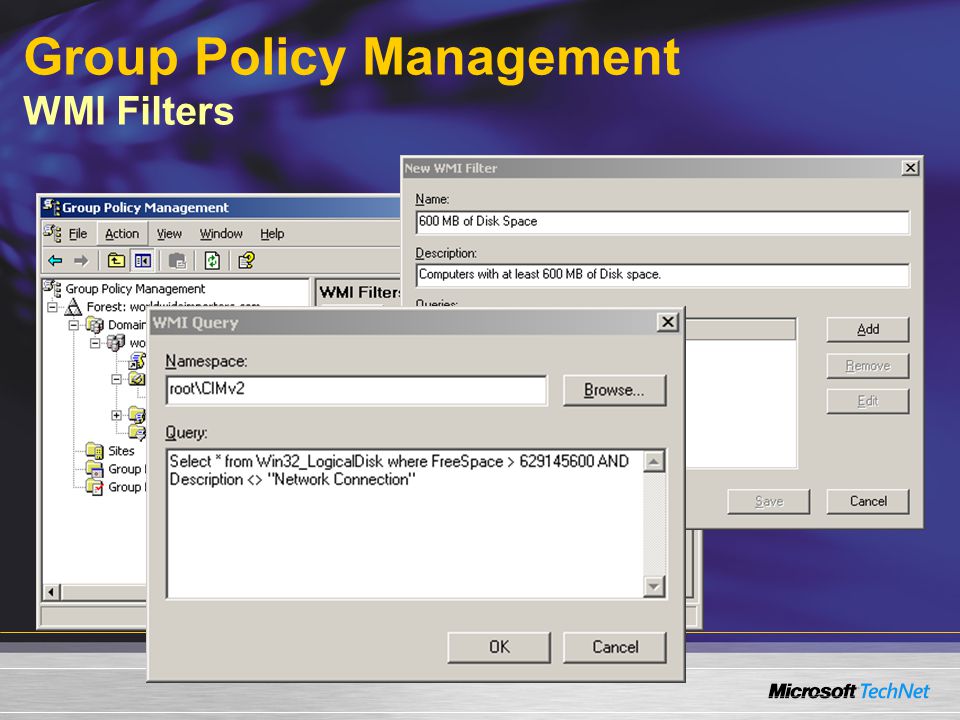Screen dimensions: 960x720
Task: Close the WMI Query dialog
Action: tap(668, 322)
